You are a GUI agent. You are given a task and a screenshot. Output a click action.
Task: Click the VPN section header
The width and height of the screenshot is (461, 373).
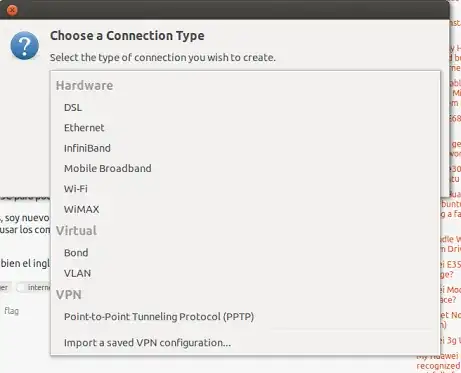pyautogui.click(x=69, y=295)
